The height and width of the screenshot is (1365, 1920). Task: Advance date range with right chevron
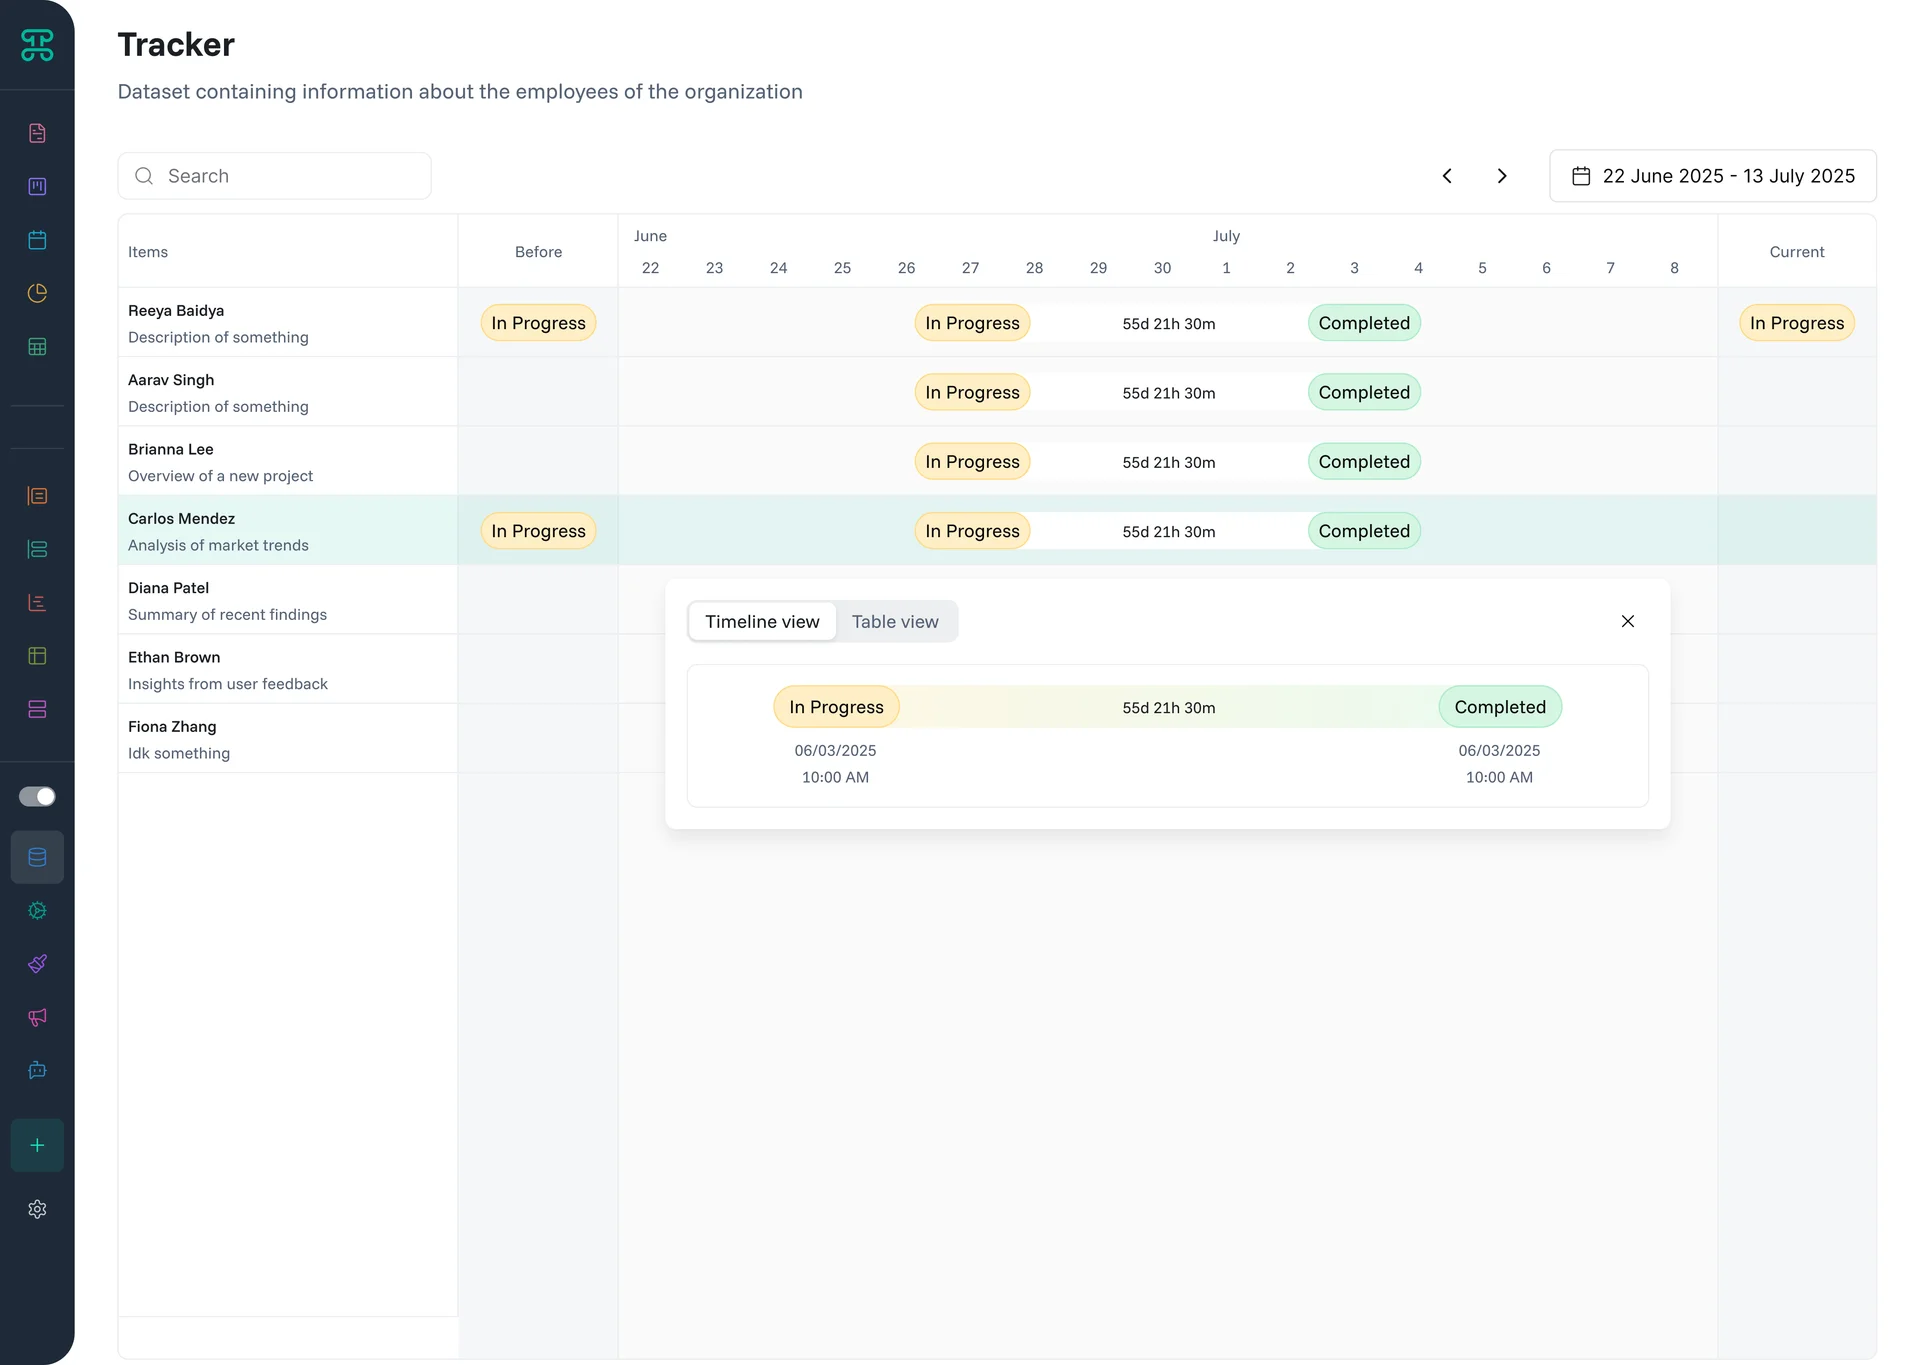pos(1502,176)
